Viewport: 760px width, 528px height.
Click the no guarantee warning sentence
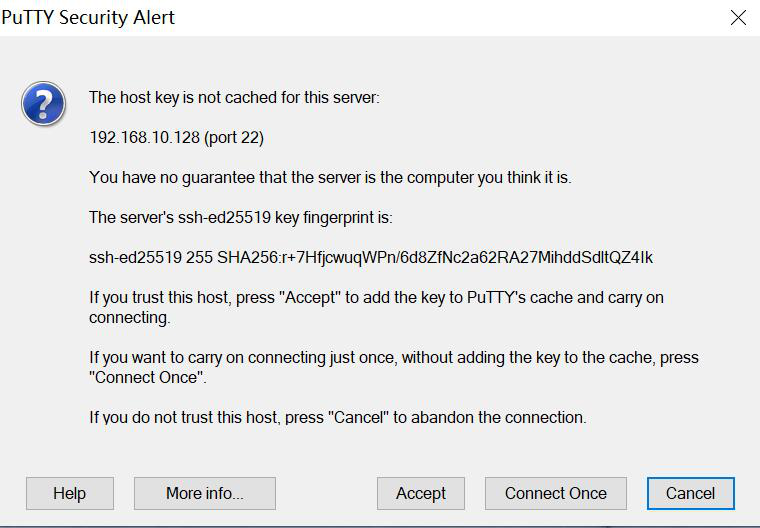click(330, 177)
